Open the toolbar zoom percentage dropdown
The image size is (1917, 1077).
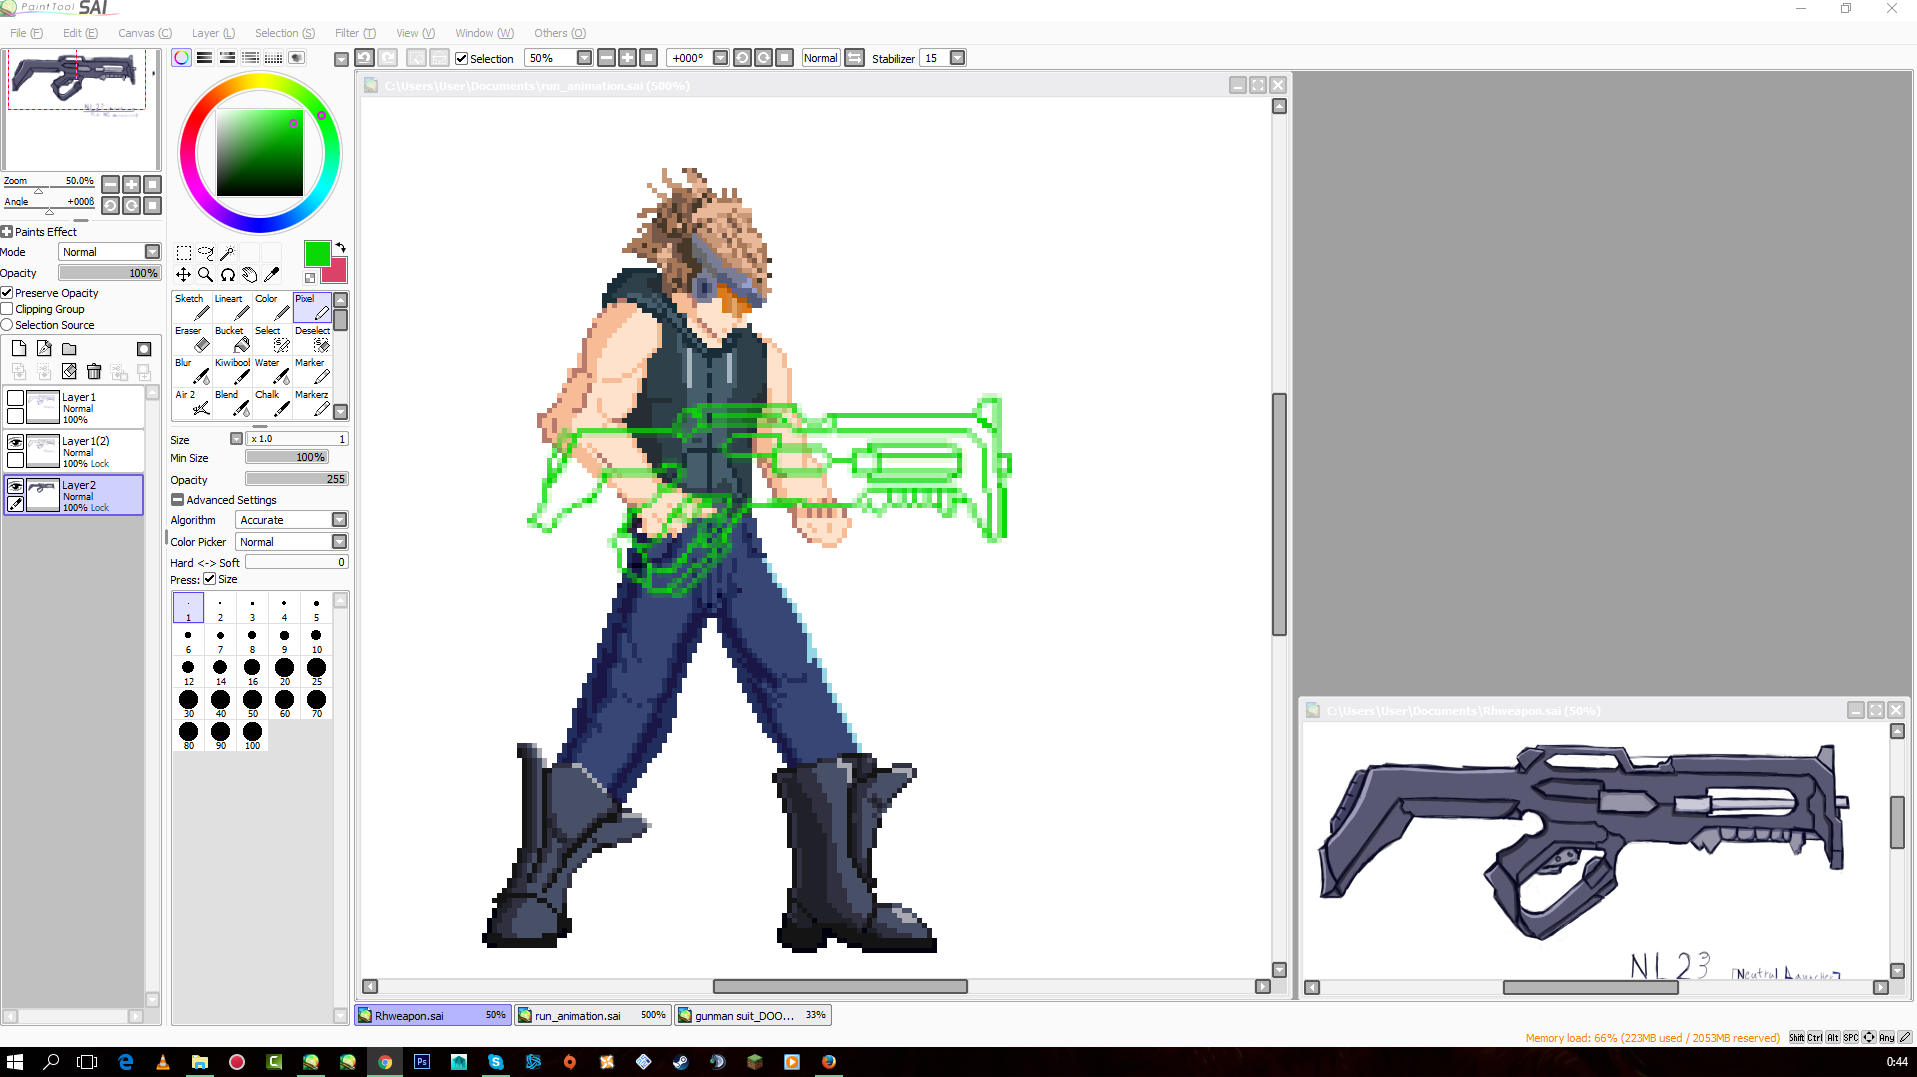tap(584, 58)
